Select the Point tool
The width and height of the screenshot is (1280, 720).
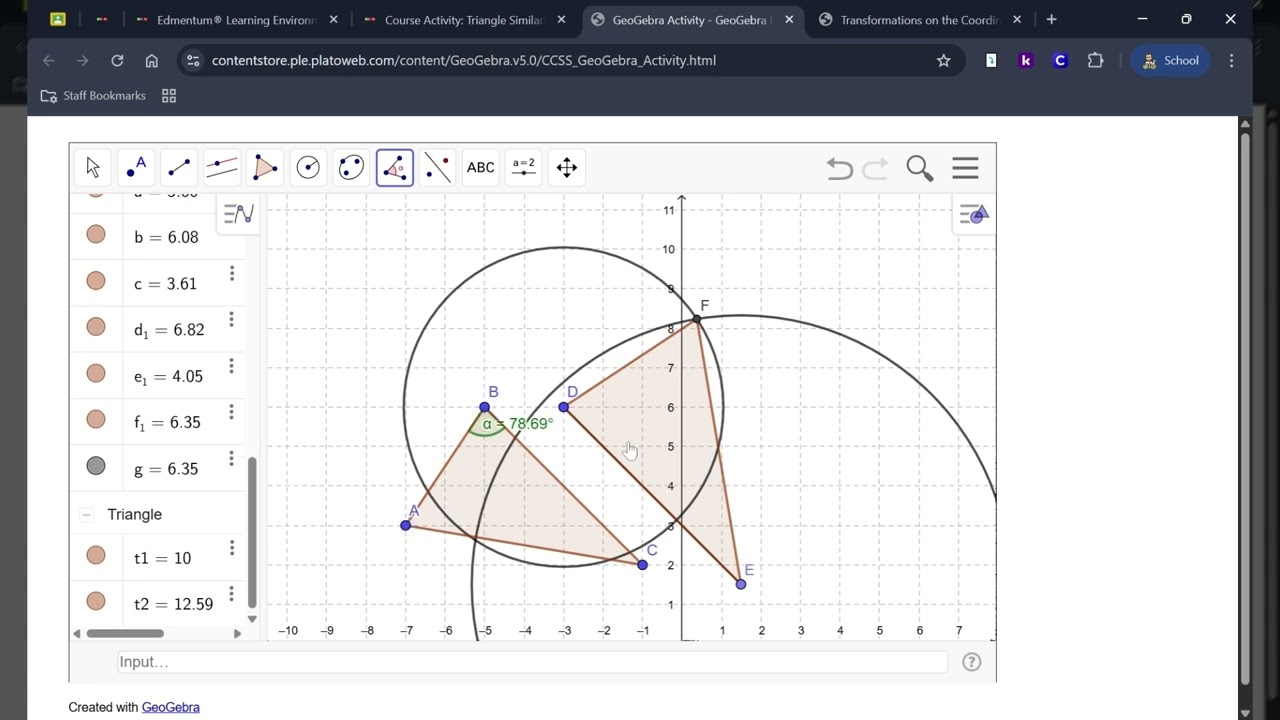point(136,168)
